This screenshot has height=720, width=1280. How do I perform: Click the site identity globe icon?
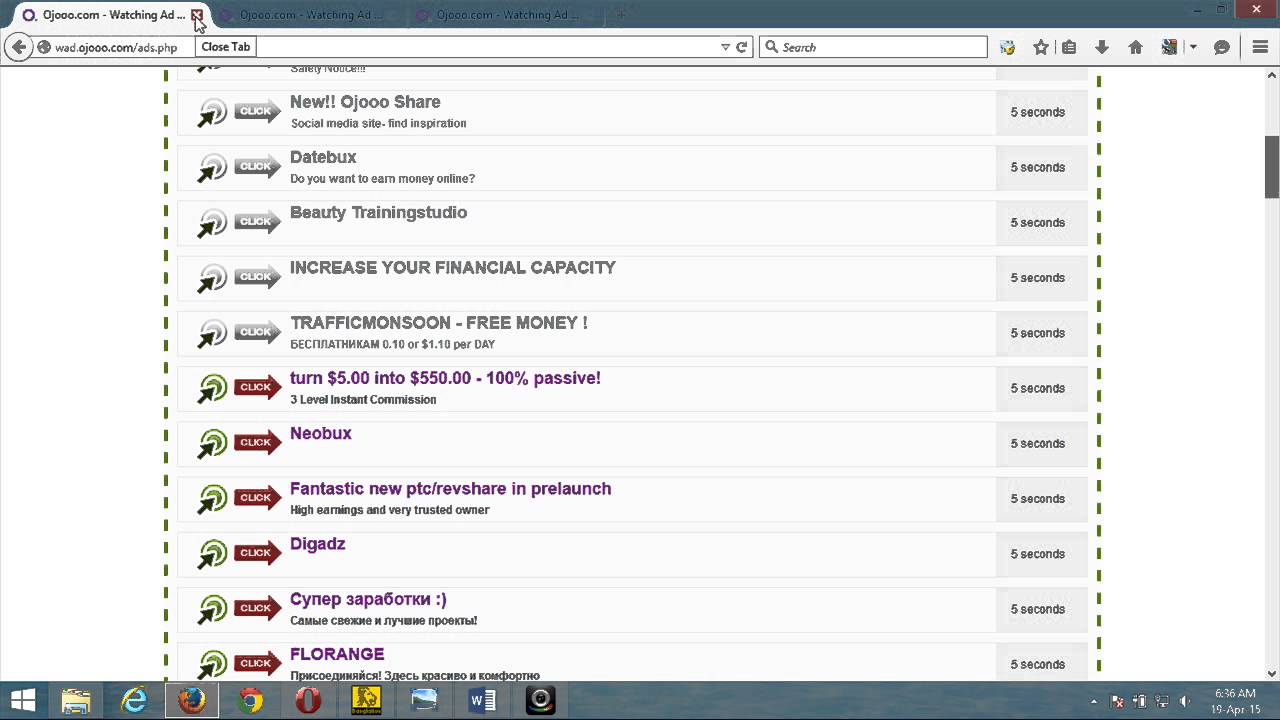coord(44,47)
